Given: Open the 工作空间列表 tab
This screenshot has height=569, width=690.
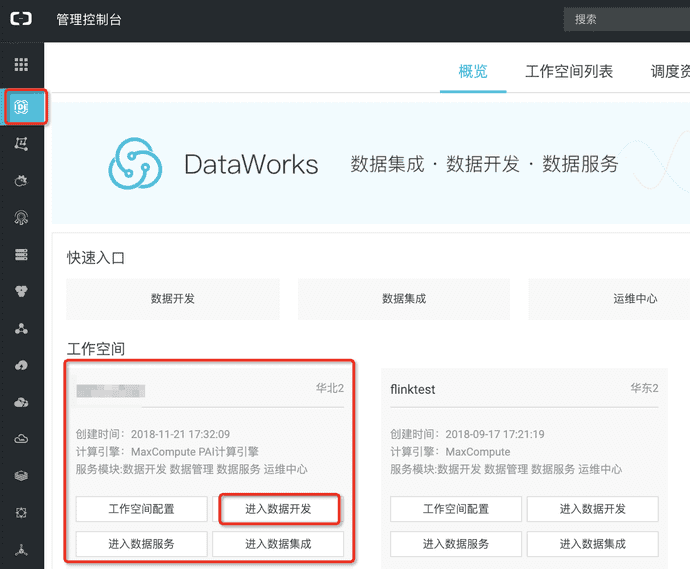Looking at the screenshot, I should tap(569, 71).
